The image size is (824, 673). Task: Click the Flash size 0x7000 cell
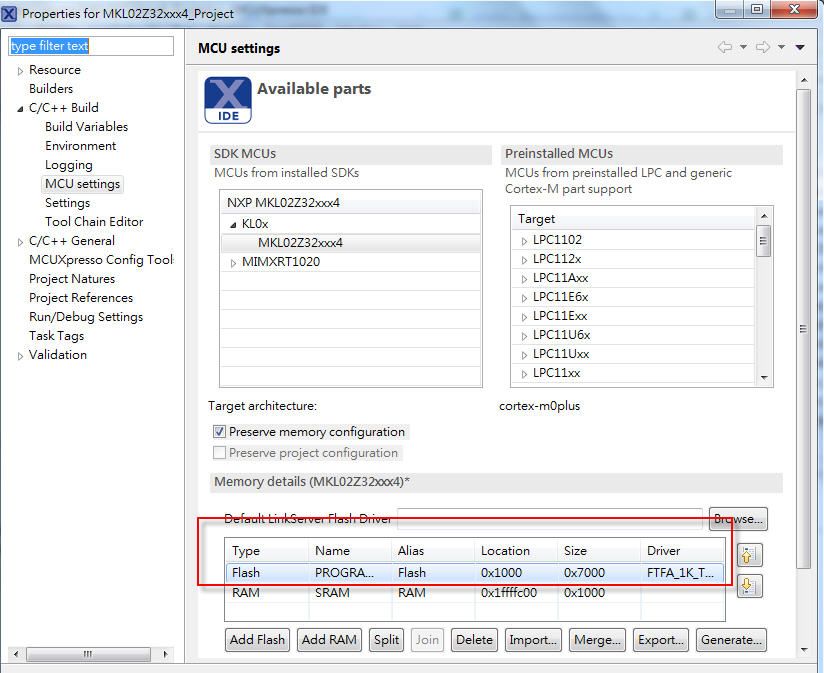[x=599, y=573]
